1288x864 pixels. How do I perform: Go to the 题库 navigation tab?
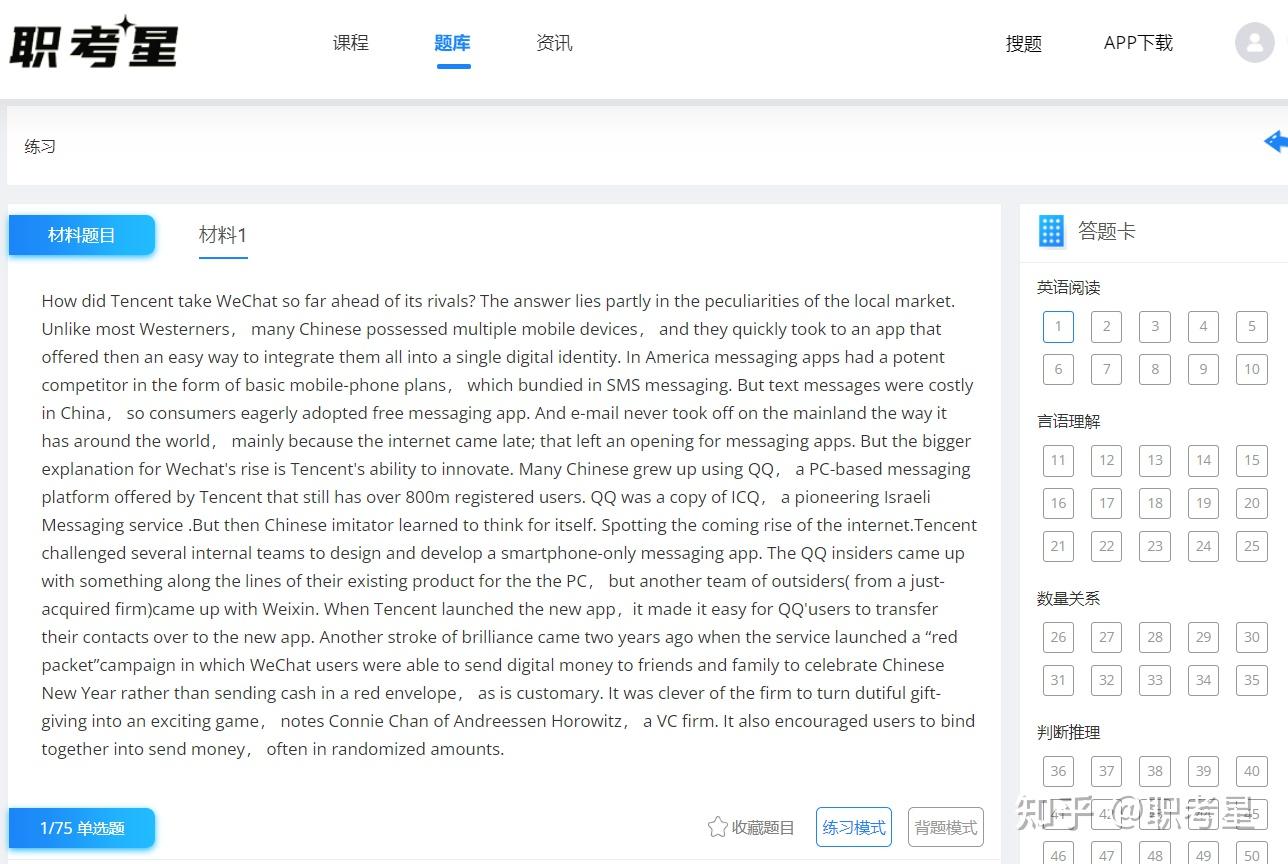[x=453, y=43]
